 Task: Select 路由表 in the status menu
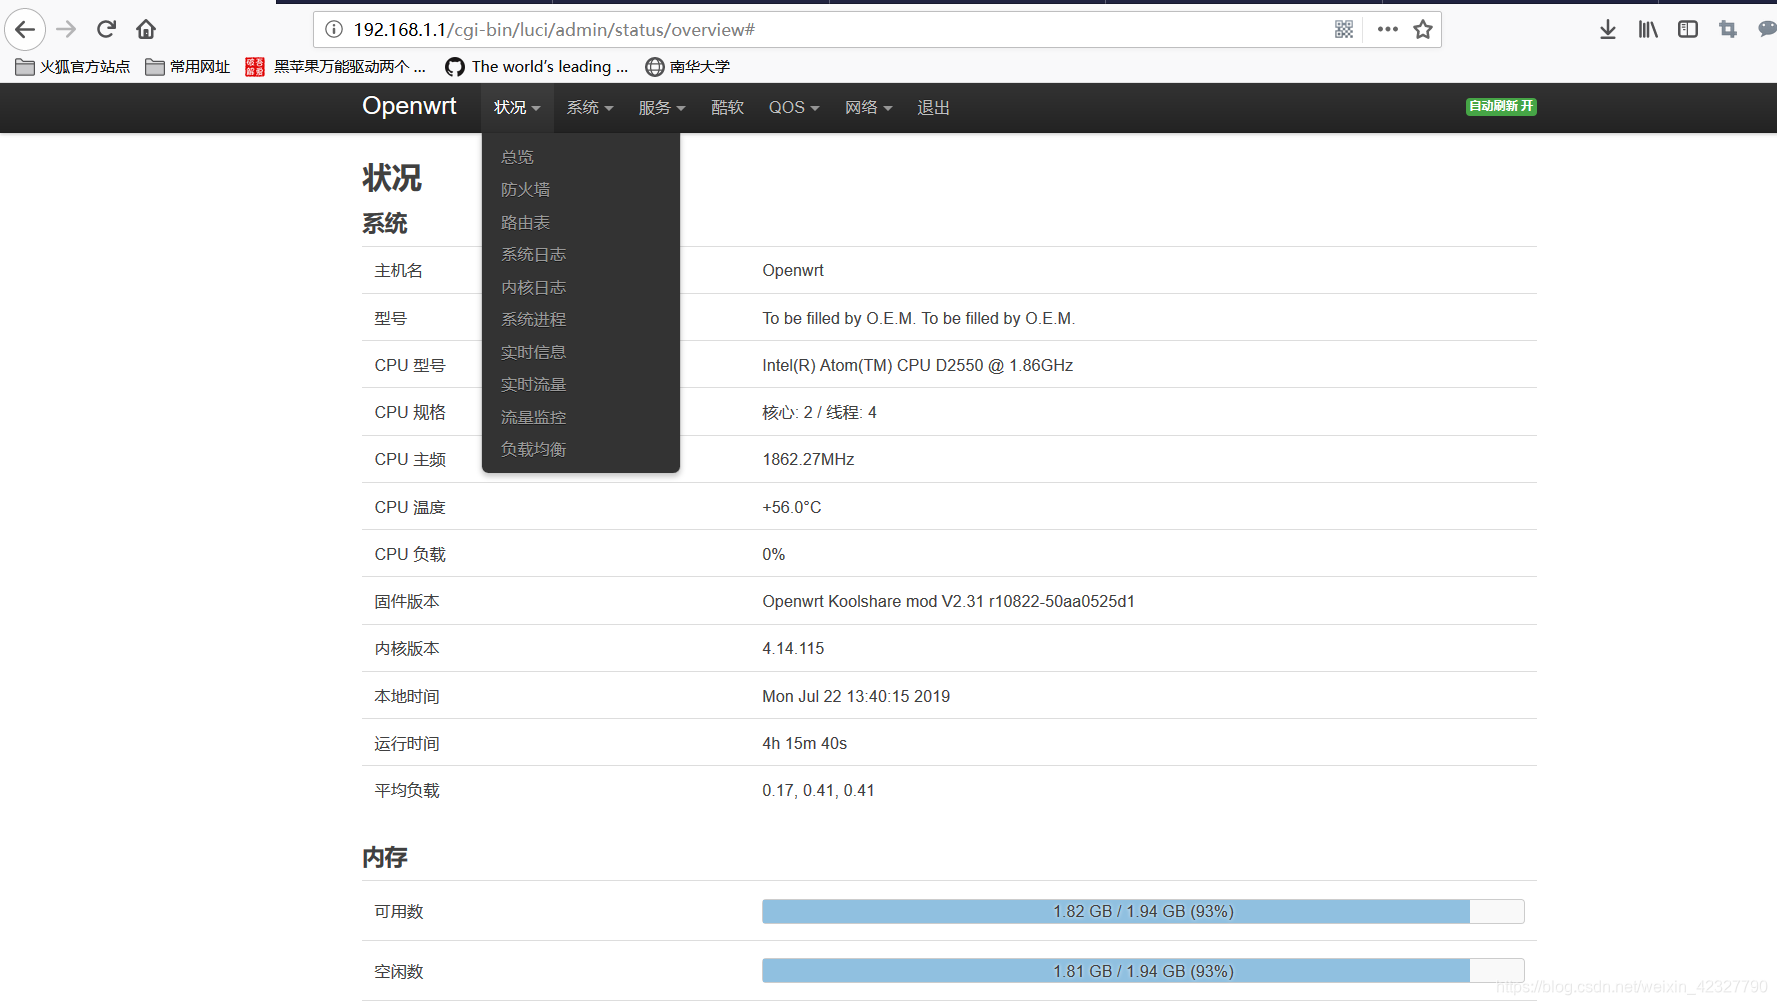(581, 222)
